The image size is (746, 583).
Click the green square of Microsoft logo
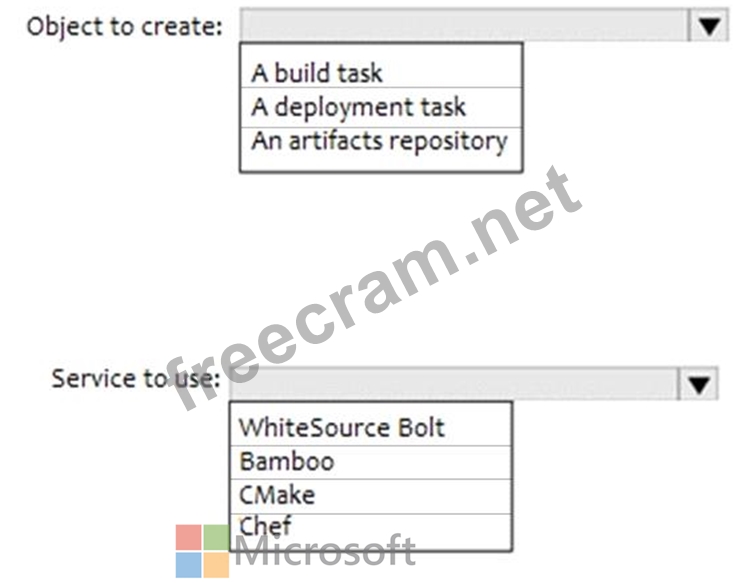tap(216, 537)
